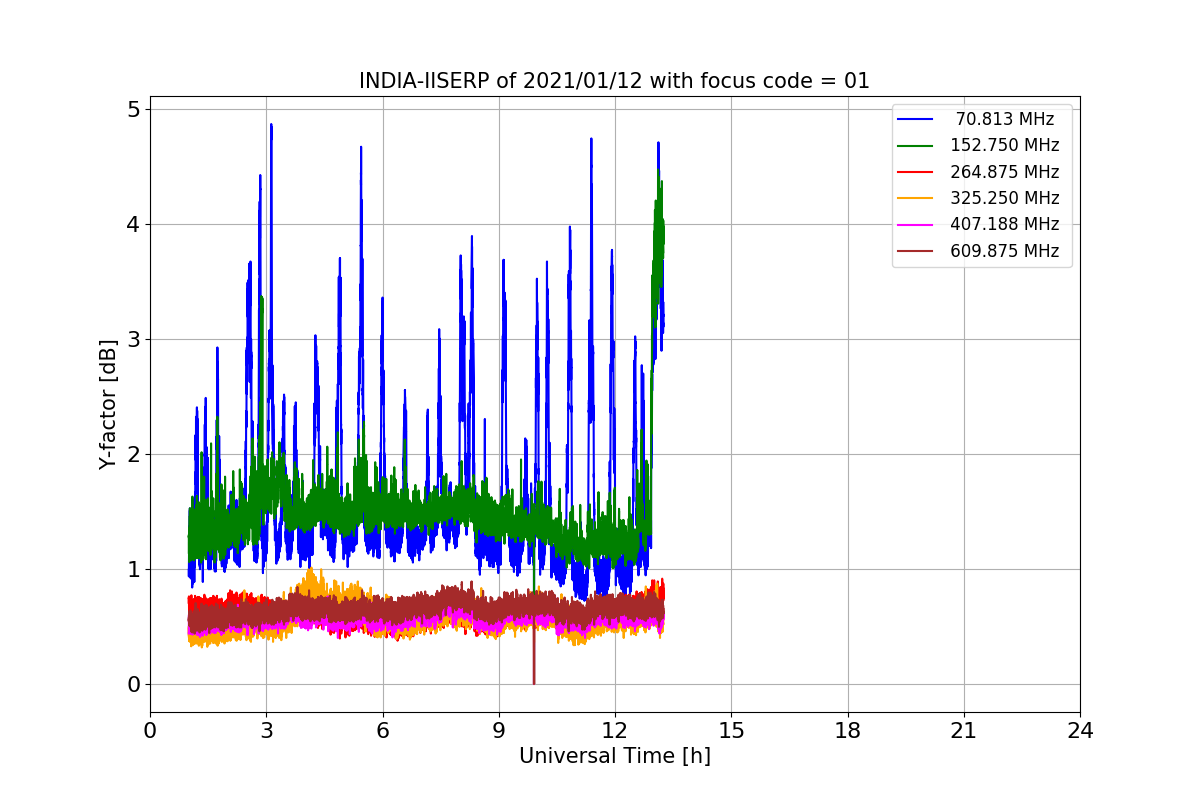This screenshot has width=1200, height=800.
Task: Click the y-axis tick label '1'
Action: pyautogui.click(x=133, y=569)
